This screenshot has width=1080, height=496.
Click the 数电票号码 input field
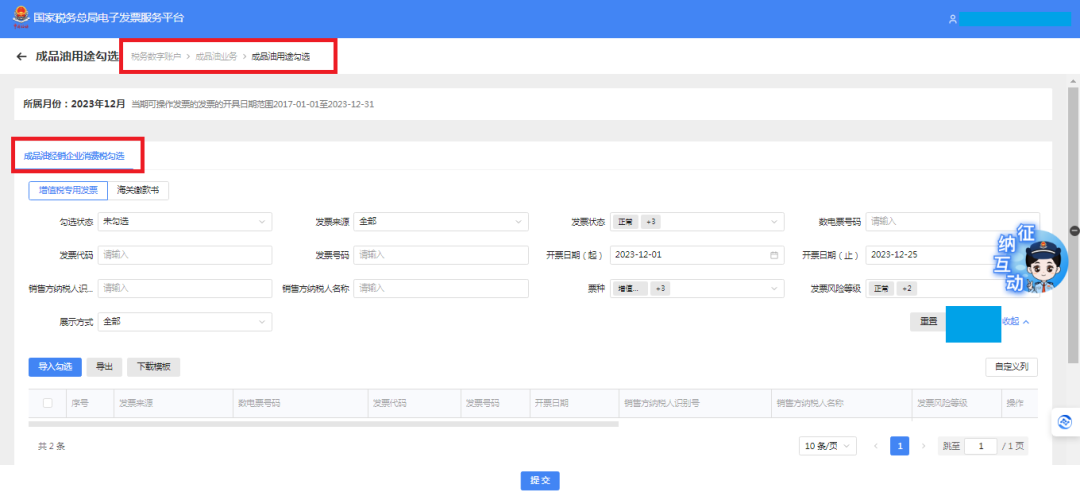[953, 222]
